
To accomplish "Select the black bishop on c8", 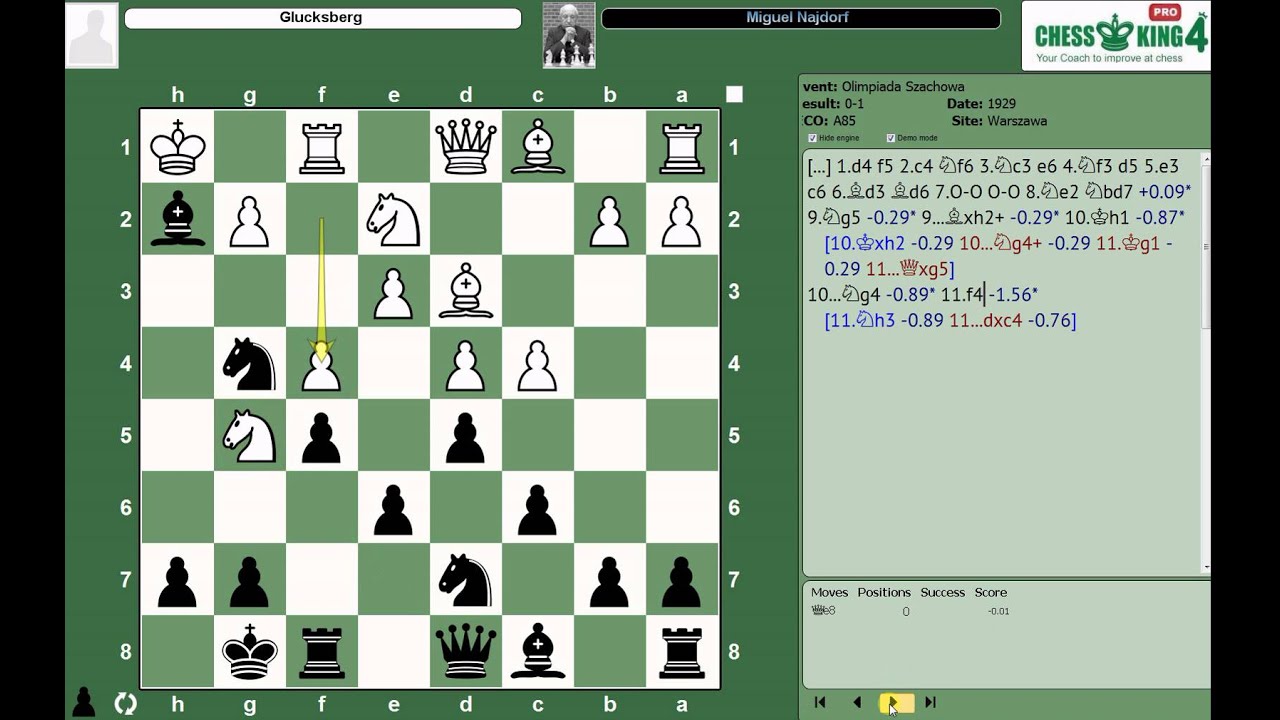I will 538,651.
